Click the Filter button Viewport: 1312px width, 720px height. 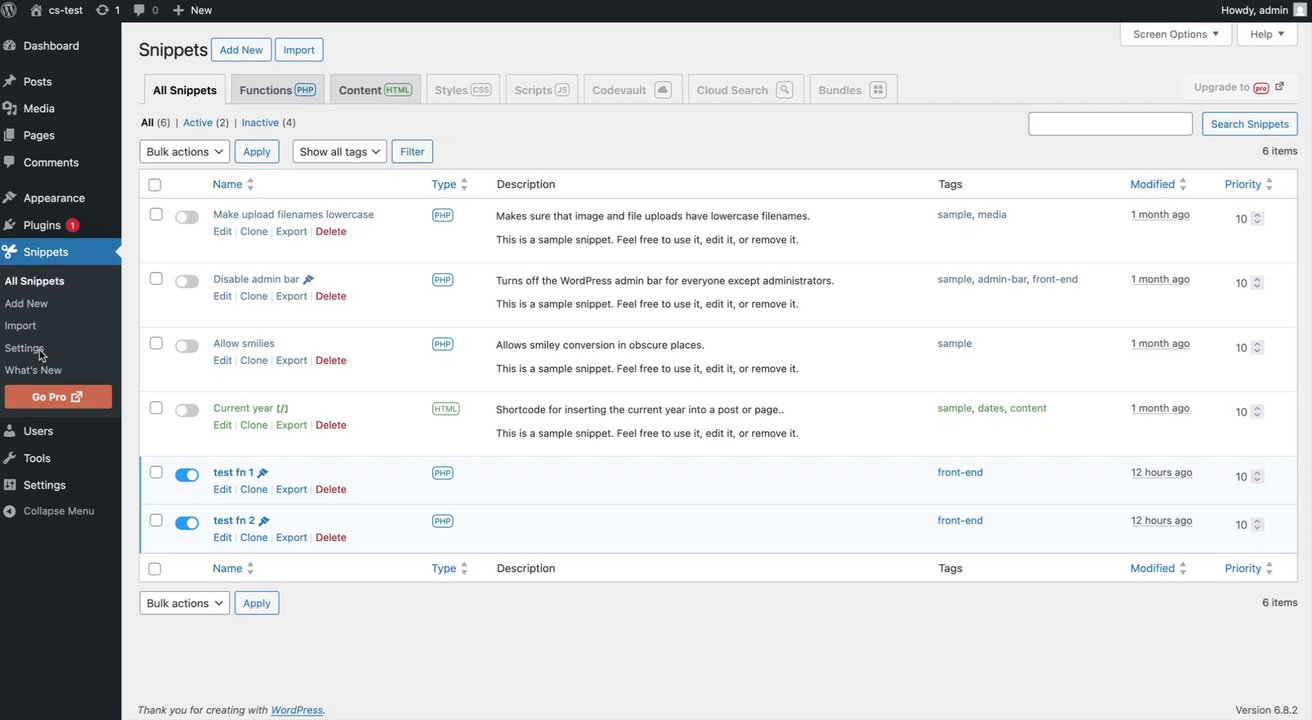[412, 152]
